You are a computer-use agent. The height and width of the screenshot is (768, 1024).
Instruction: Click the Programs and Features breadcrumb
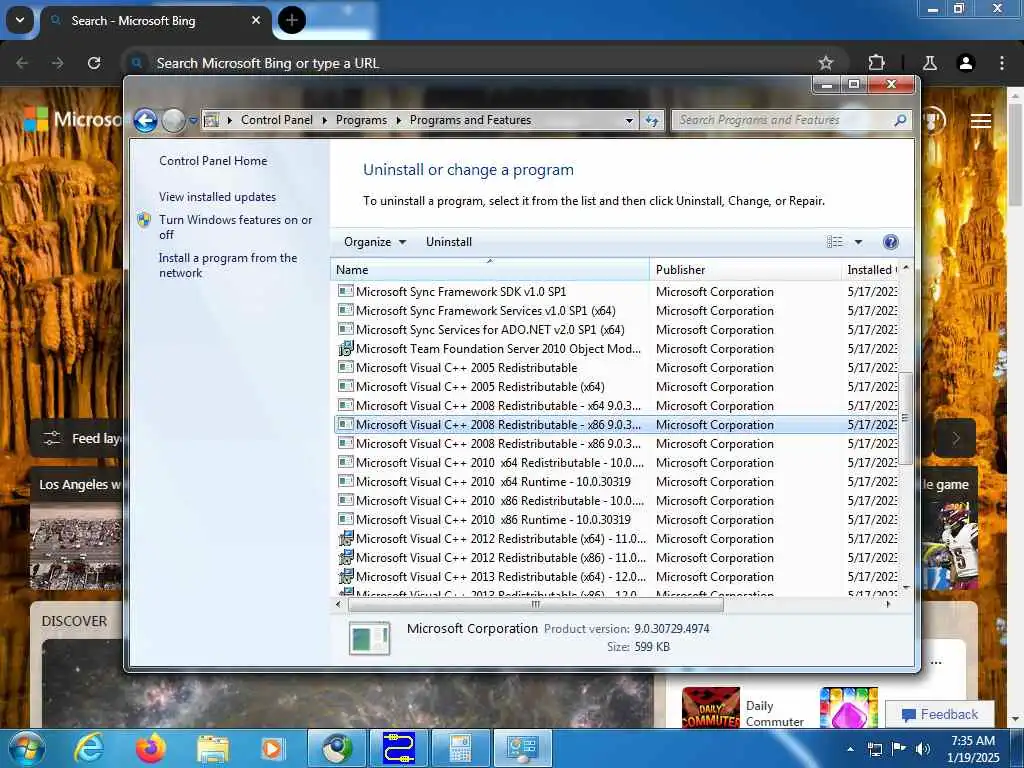(x=470, y=120)
